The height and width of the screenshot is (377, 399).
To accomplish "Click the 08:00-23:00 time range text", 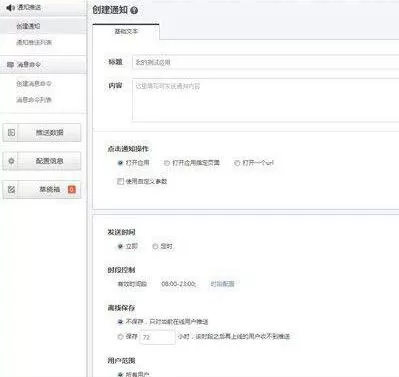I will [179, 284].
